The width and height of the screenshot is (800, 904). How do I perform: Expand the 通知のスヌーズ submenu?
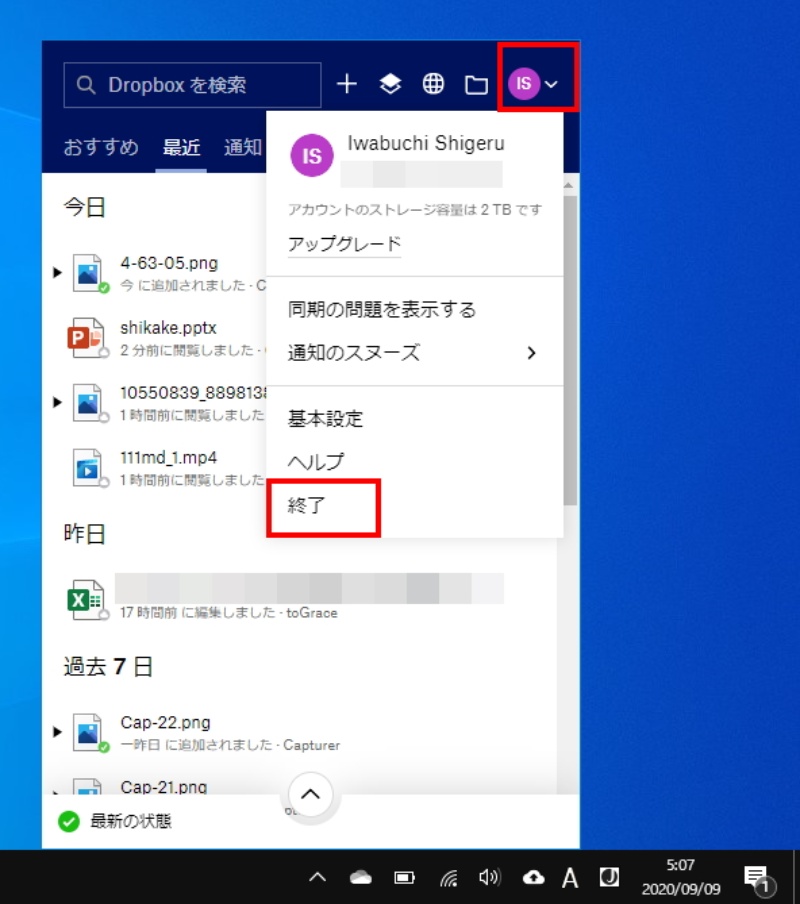[531, 353]
